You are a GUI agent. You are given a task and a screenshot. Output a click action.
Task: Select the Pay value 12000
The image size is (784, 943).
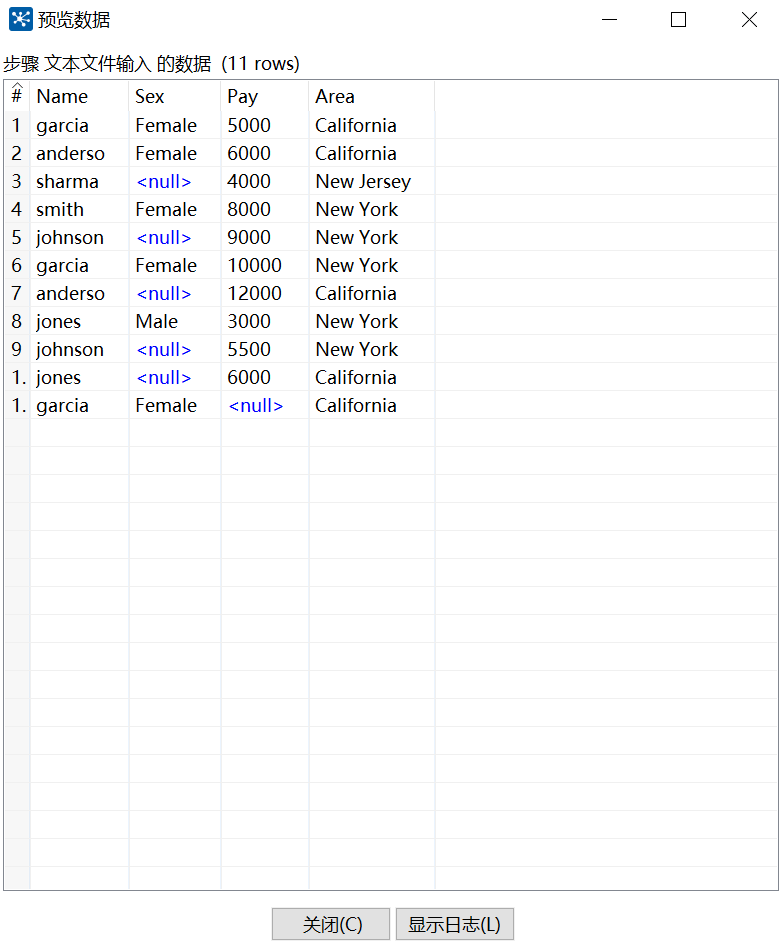[265, 293]
